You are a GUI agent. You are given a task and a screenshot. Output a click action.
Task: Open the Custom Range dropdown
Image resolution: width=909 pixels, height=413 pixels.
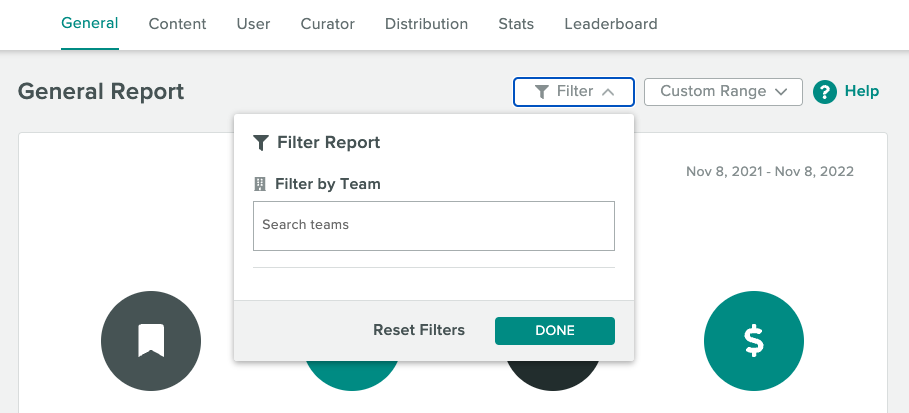pos(723,92)
